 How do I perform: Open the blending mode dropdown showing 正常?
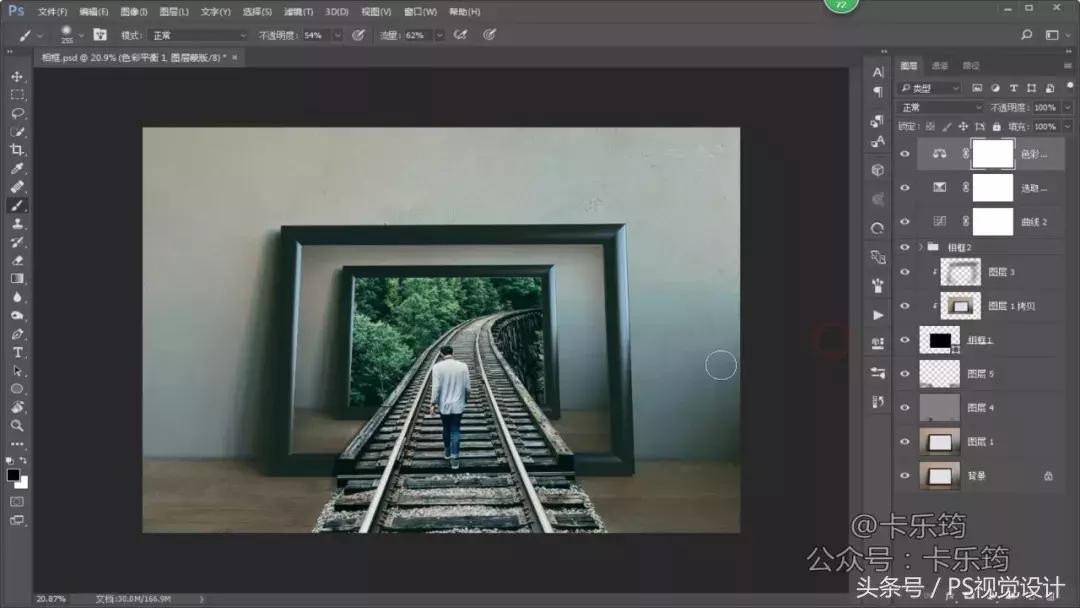[935, 106]
